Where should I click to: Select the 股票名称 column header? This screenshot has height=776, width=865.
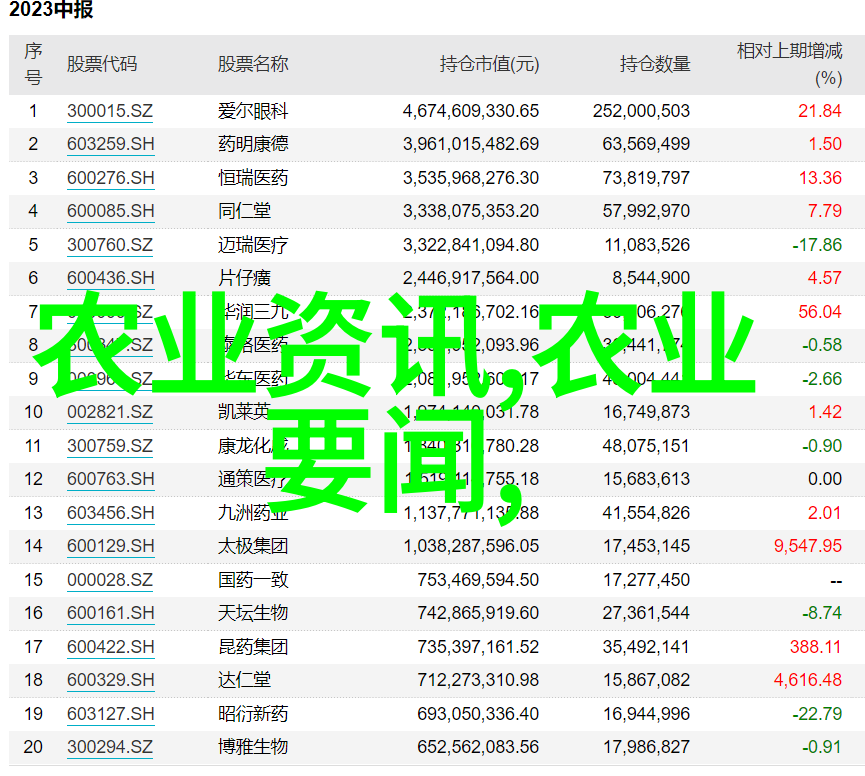click(253, 64)
